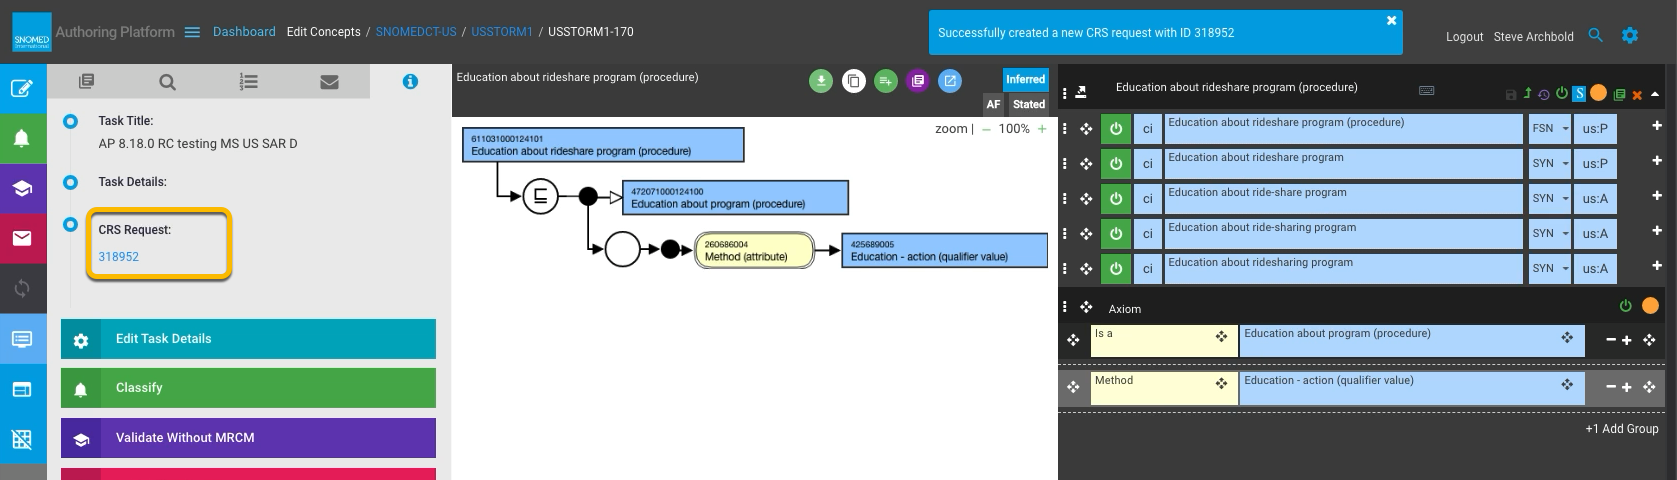Switch to the mail tab in left panel
1677x480 pixels.
pos(329,82)
